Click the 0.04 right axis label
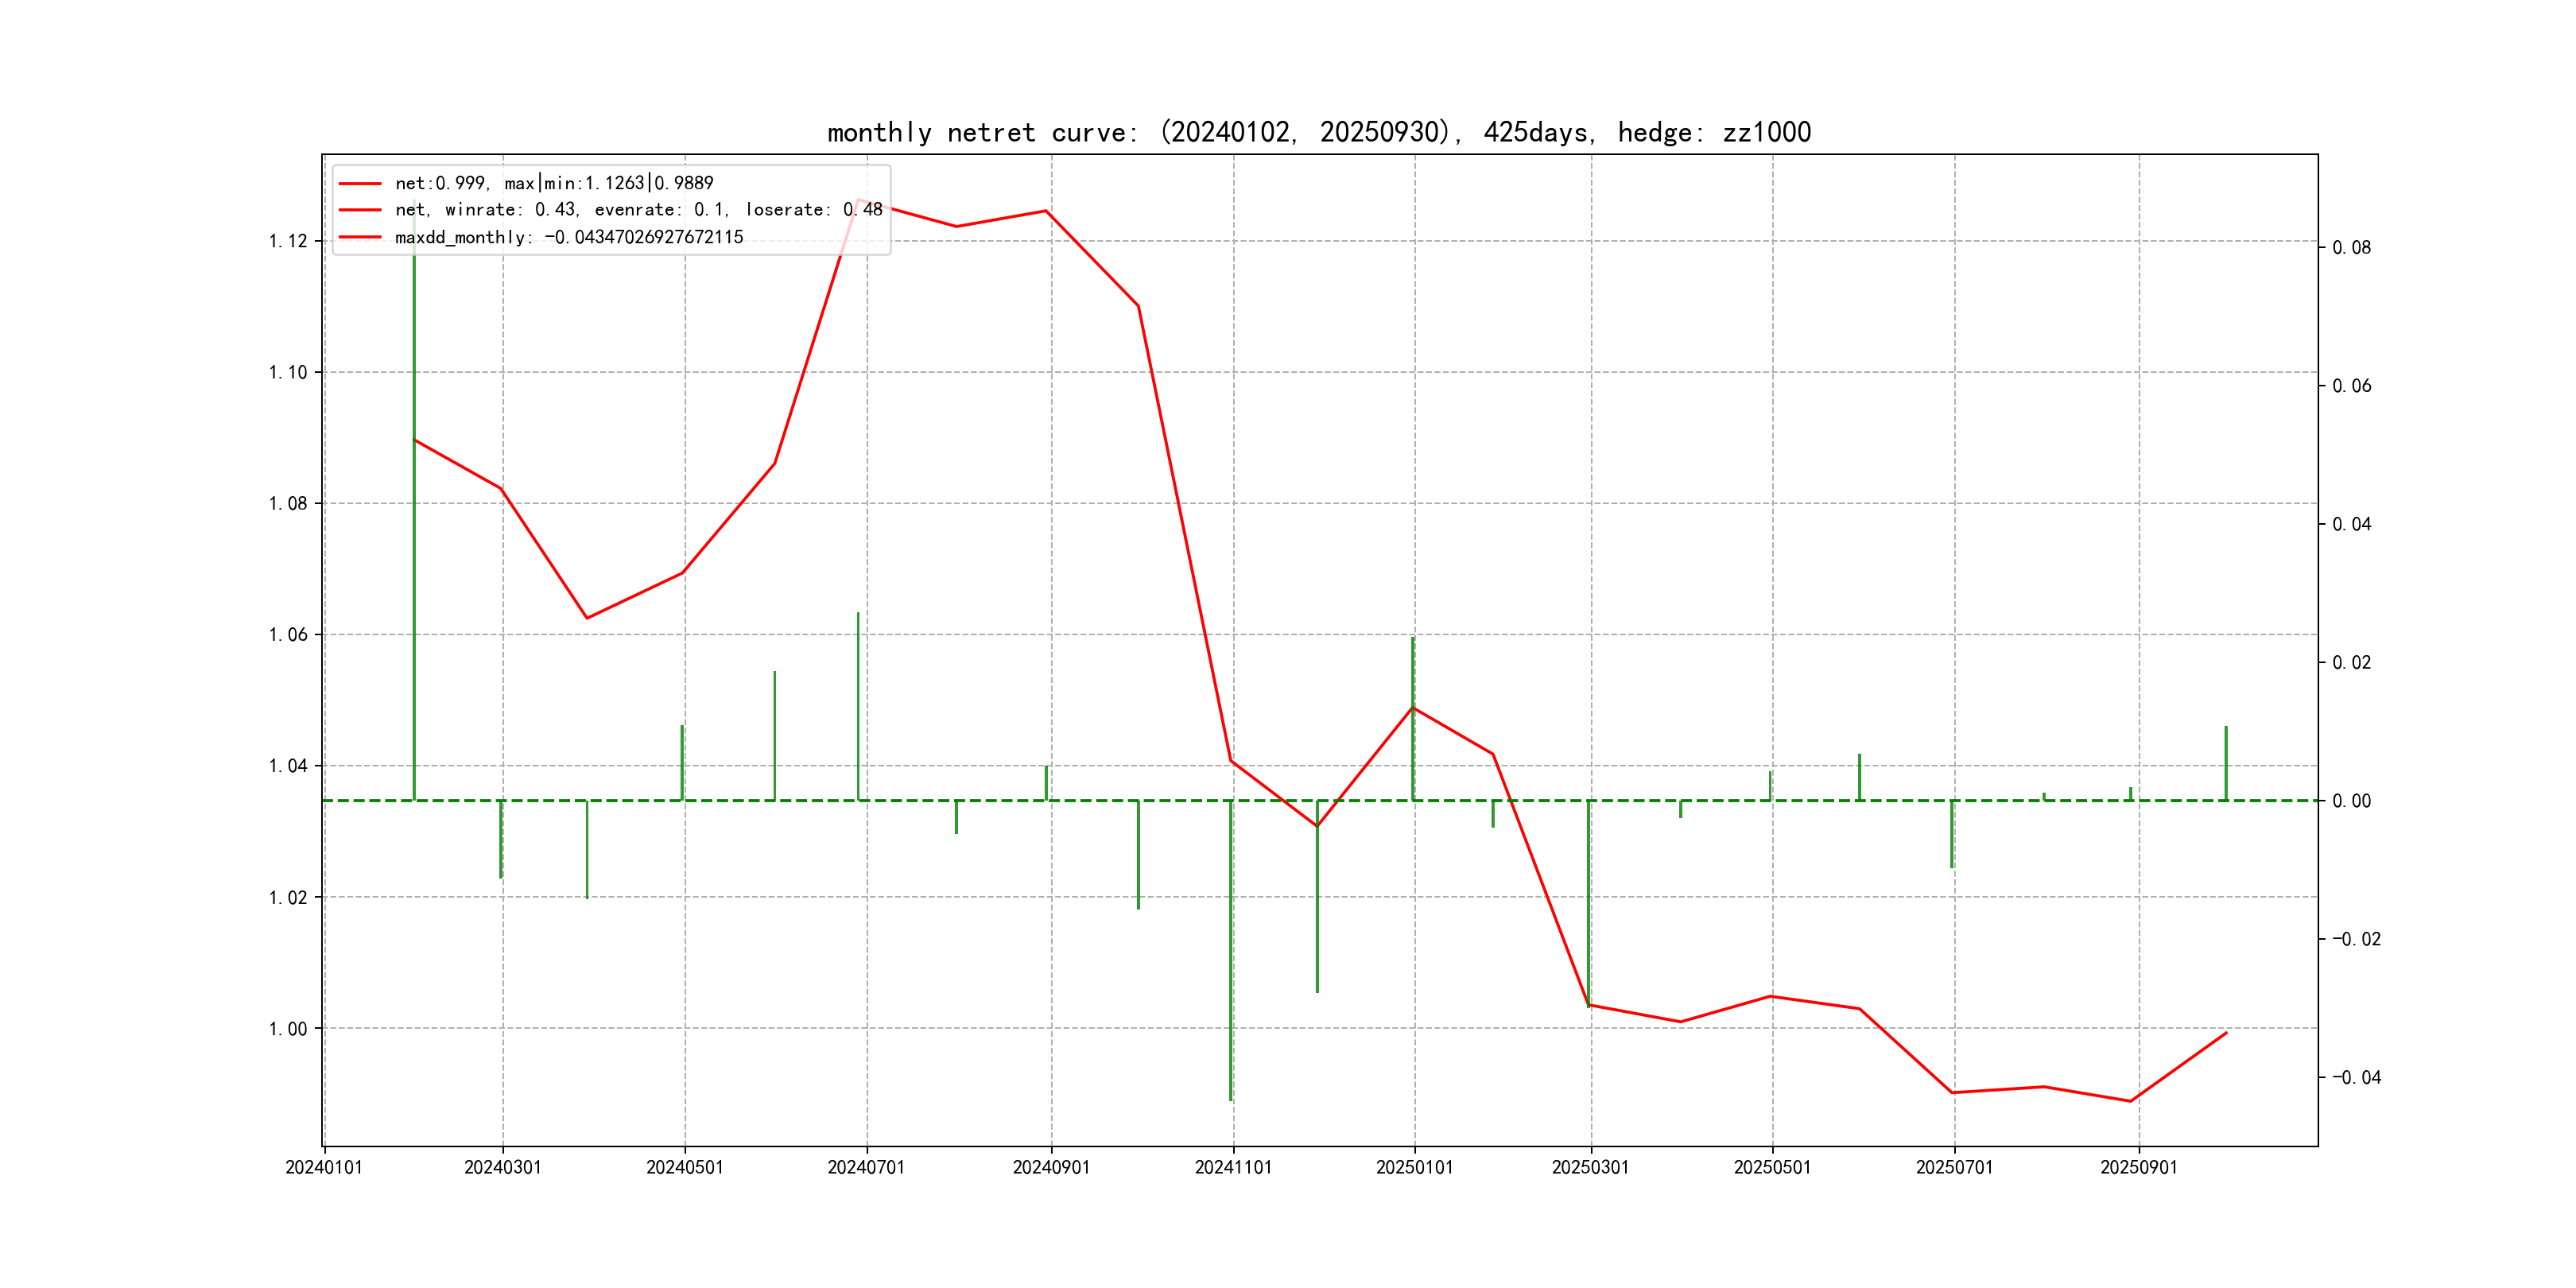 pos(2351,524)
